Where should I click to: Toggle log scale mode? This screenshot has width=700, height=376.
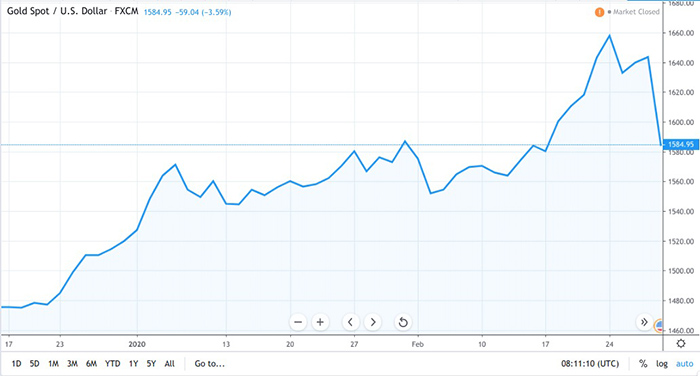point(662,364)
